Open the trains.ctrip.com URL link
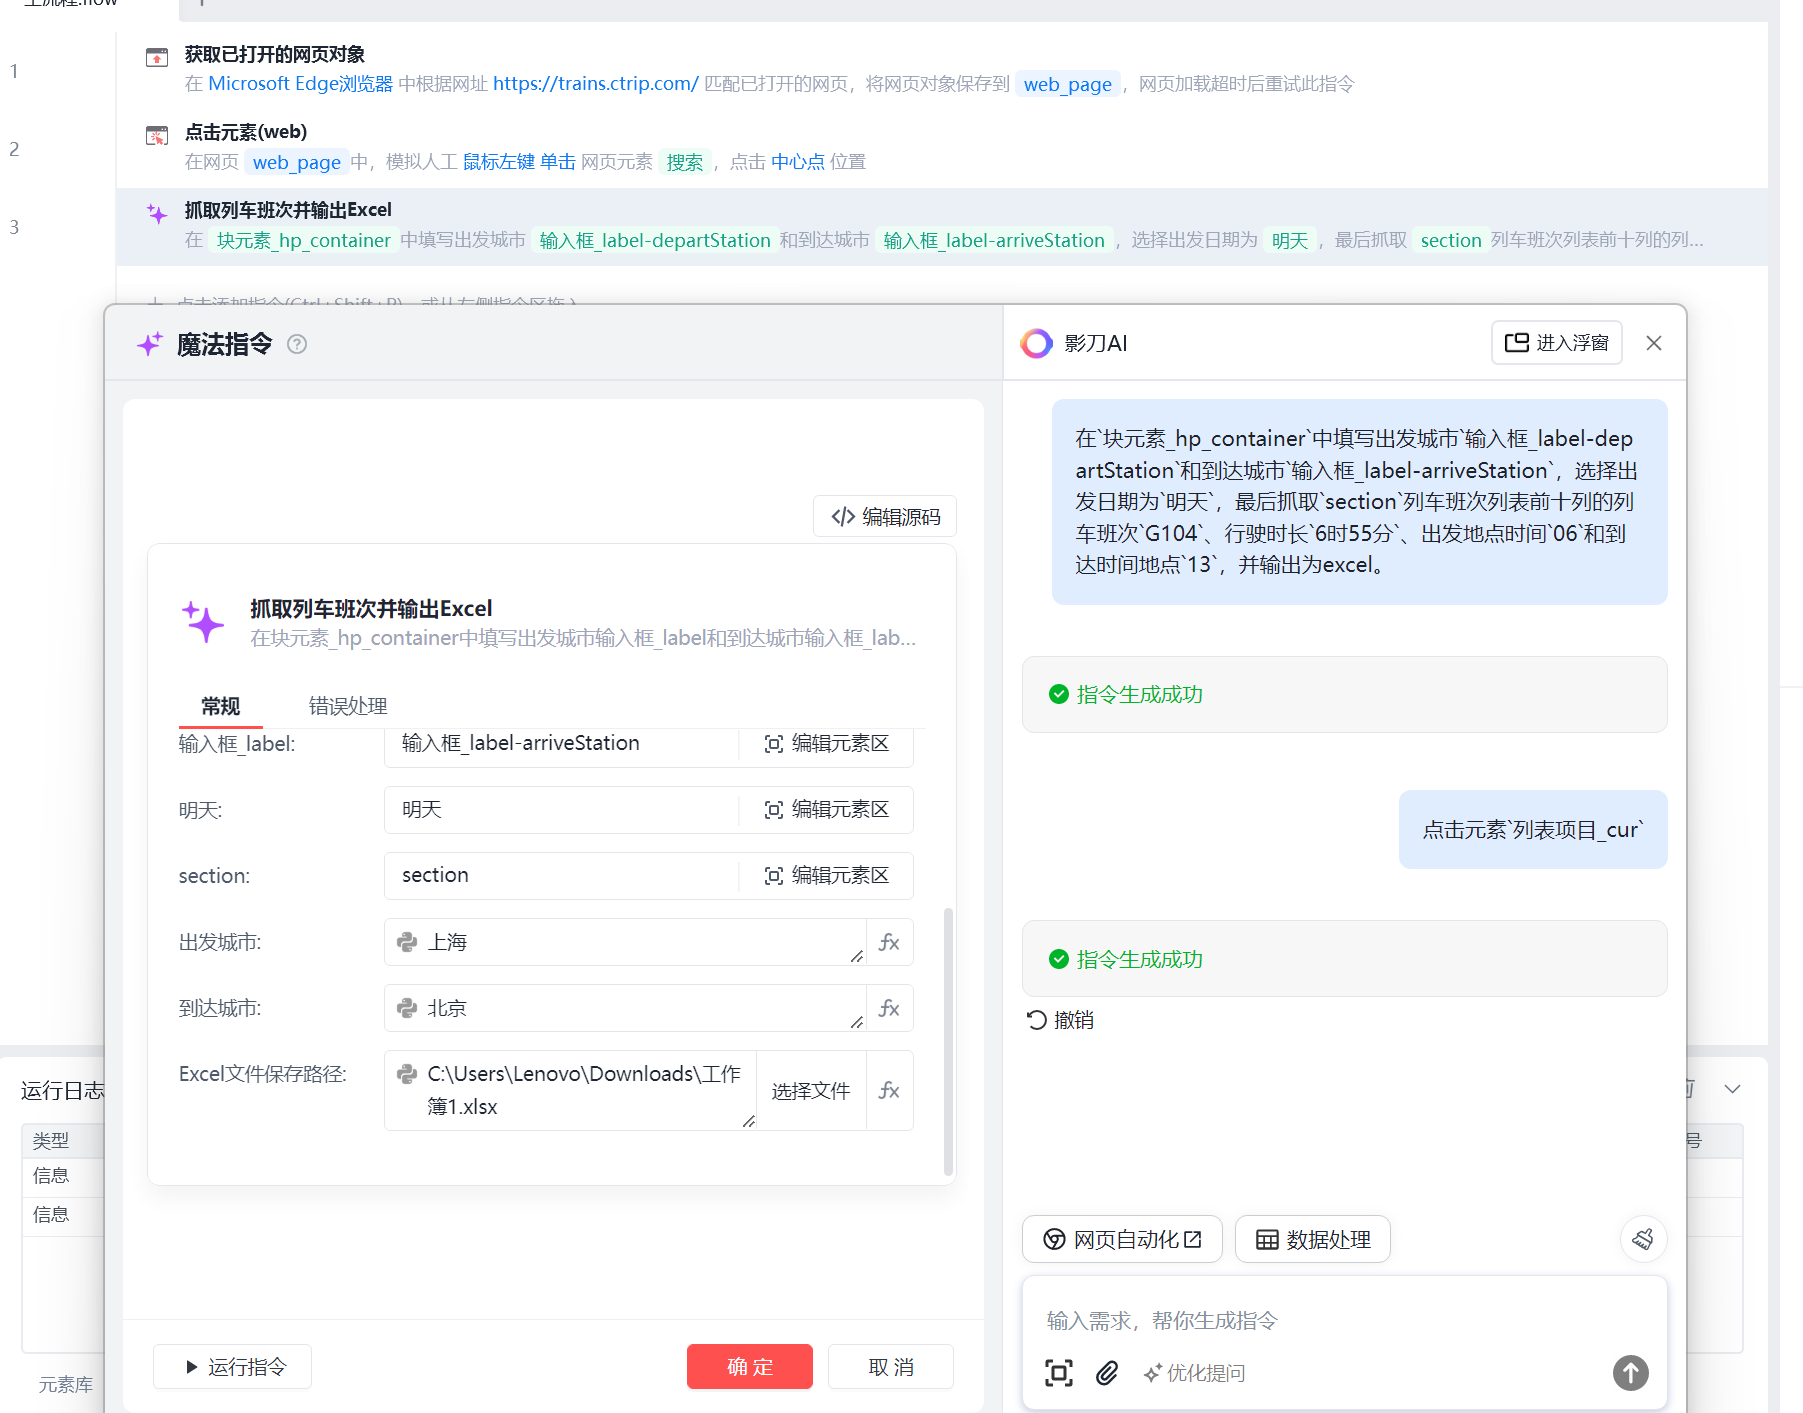 (595, 84)
